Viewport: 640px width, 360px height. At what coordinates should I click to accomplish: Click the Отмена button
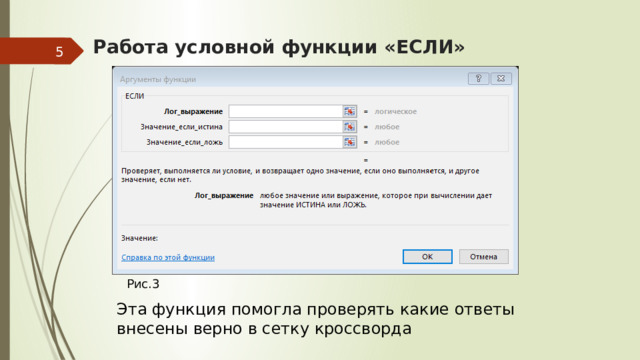click(x=484, y=257)
